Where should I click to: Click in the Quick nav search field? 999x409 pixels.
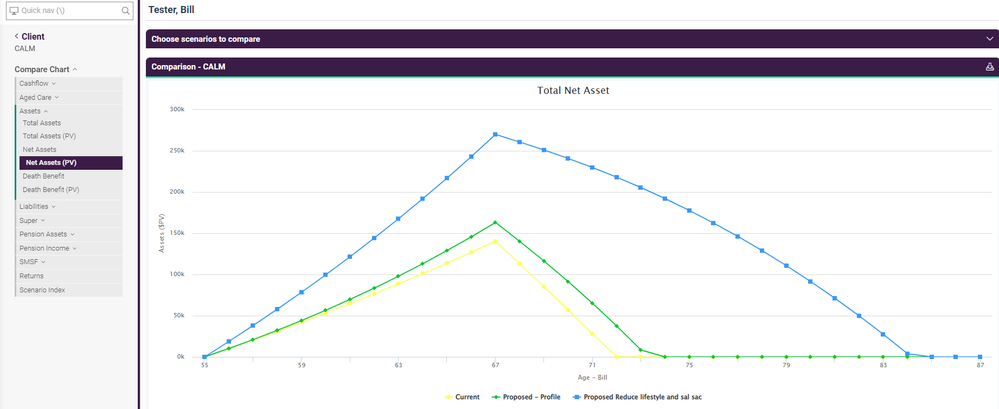tap(70, 11)
